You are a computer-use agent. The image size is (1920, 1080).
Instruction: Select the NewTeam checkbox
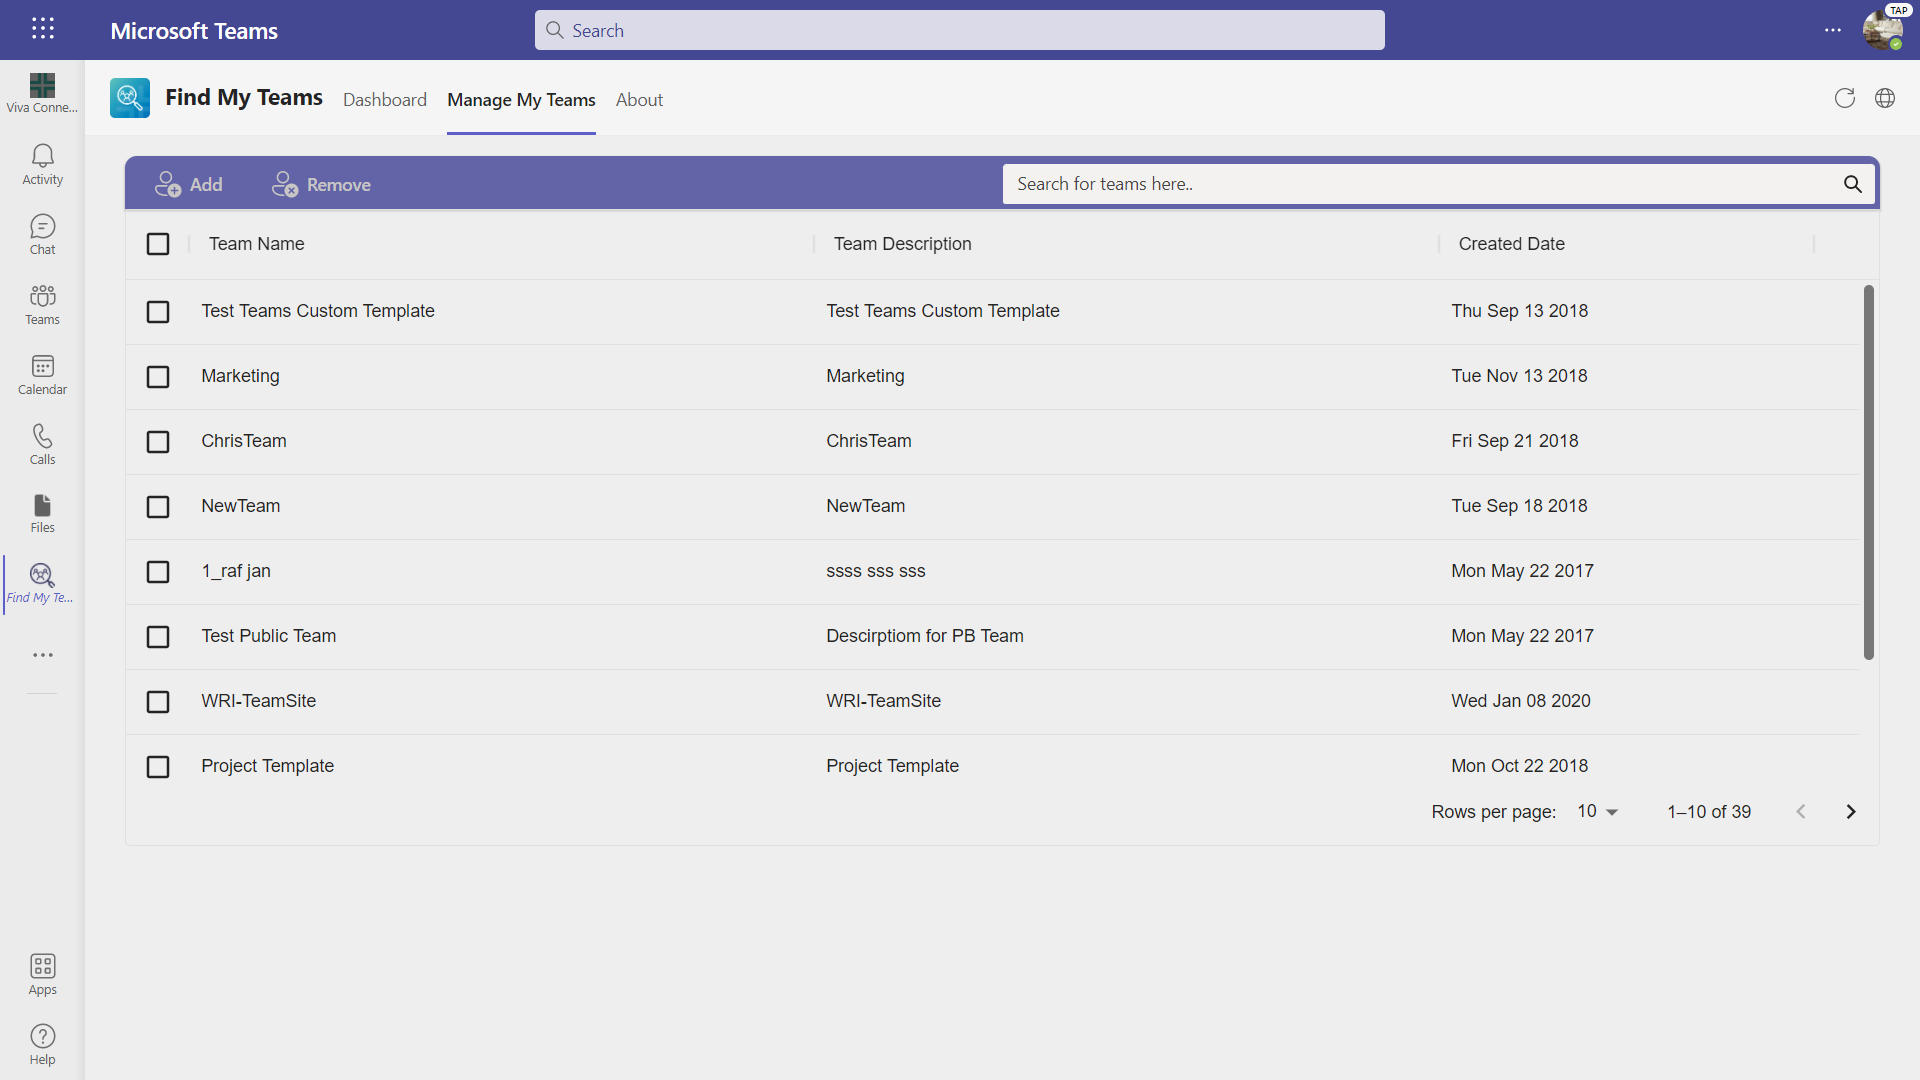(158, 507)
